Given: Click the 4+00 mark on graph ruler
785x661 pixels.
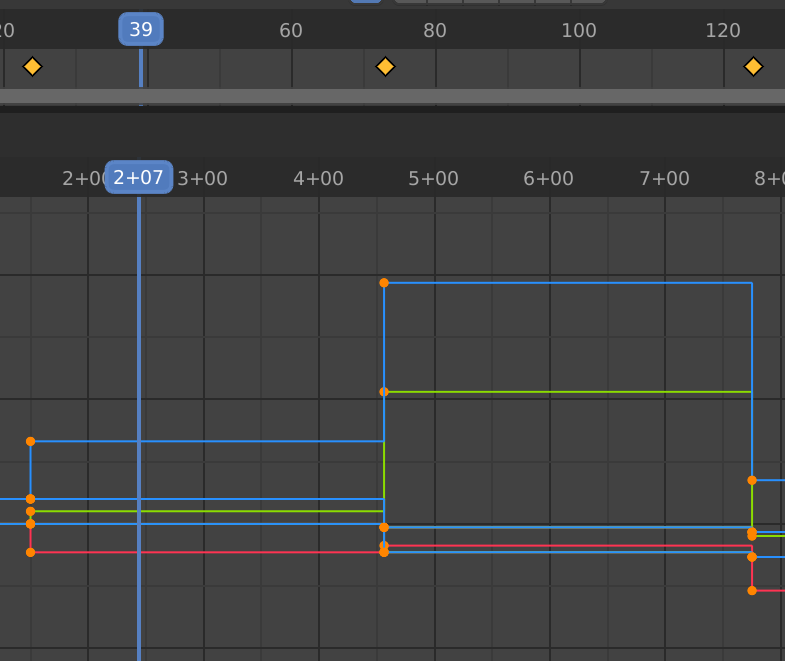Looking at the screenshot, I should [318, 178].
